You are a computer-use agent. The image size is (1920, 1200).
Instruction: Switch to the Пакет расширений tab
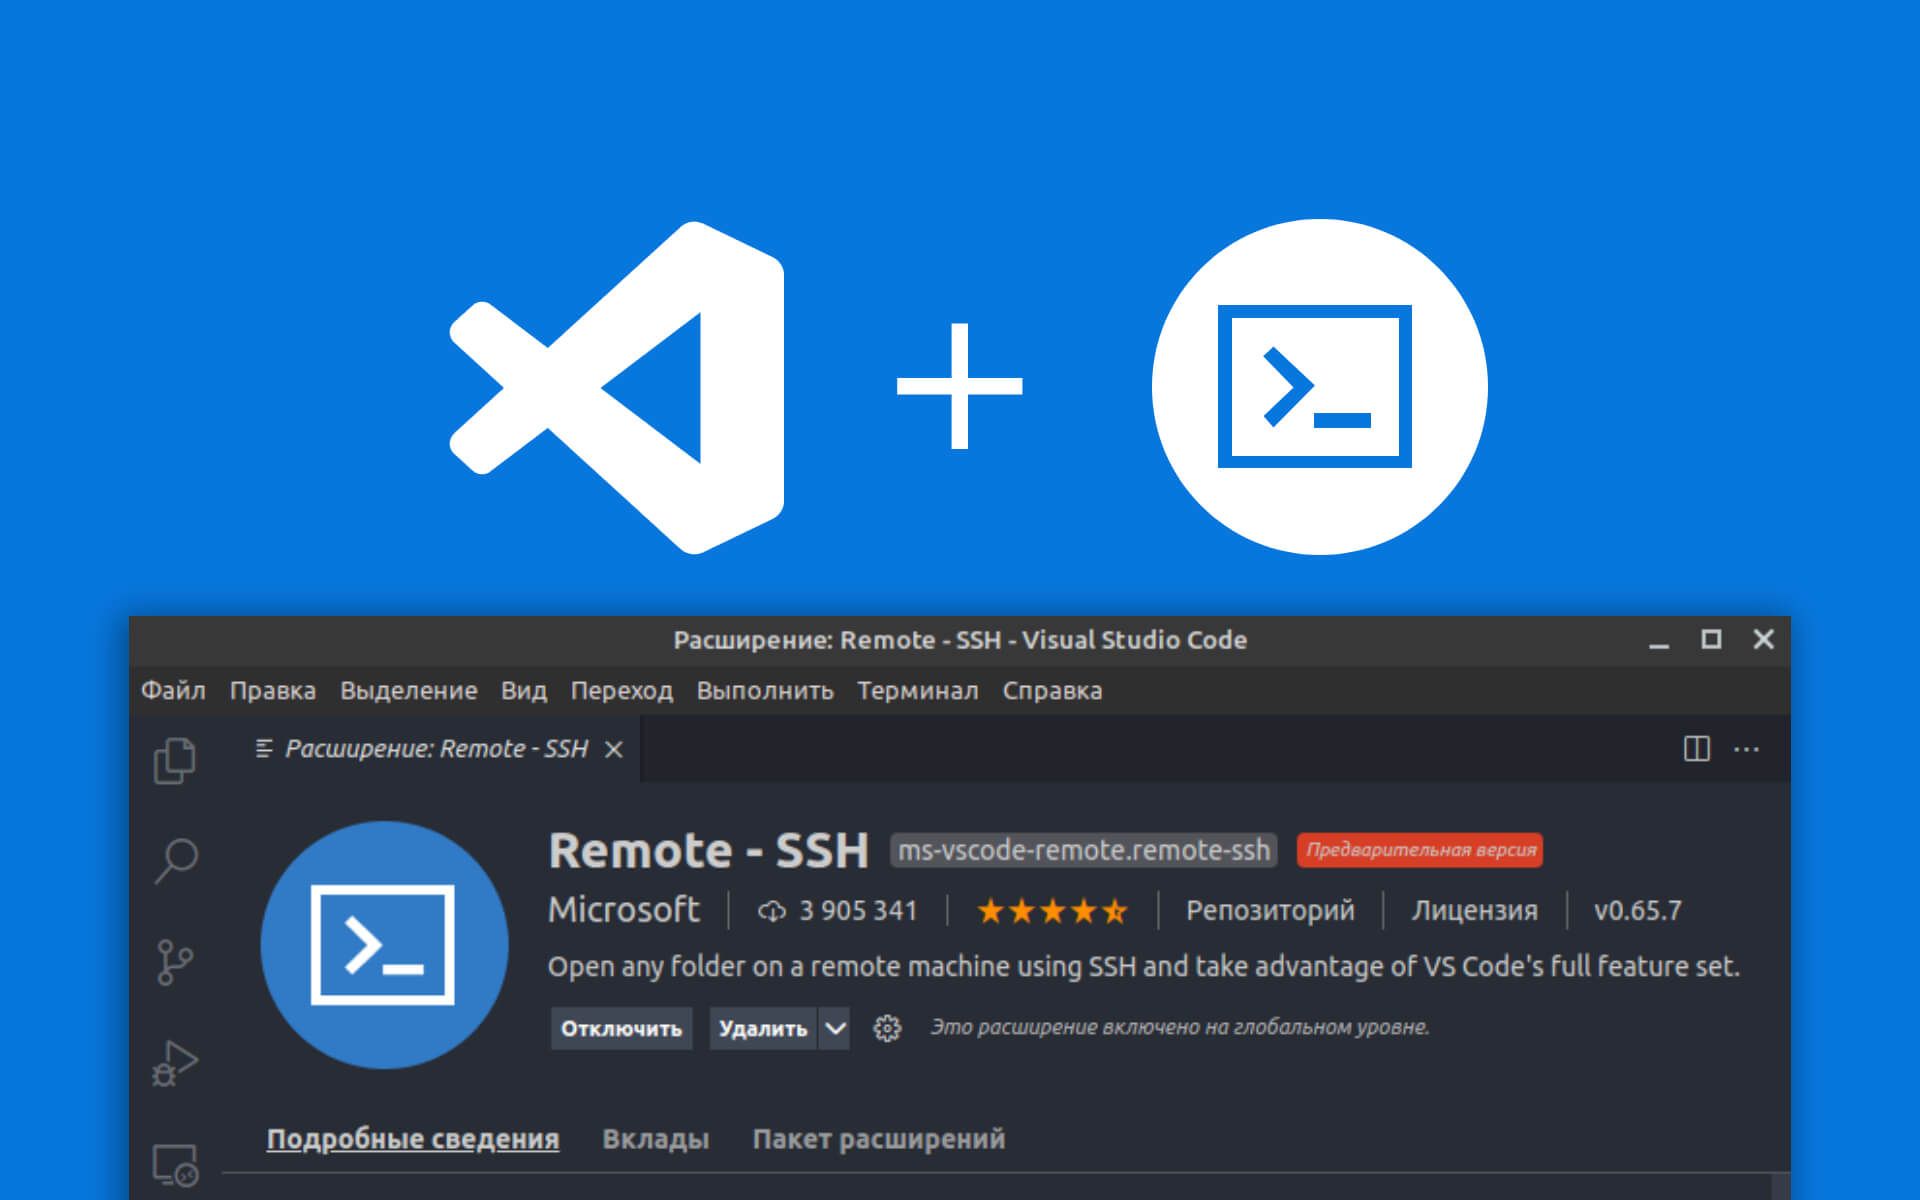coord(878,1139)
